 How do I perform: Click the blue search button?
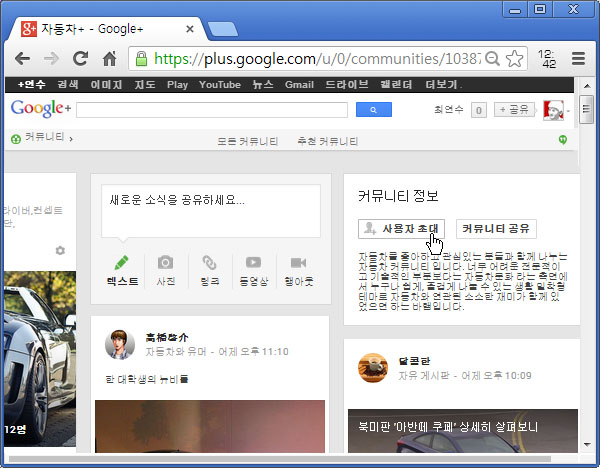point(373,110)
